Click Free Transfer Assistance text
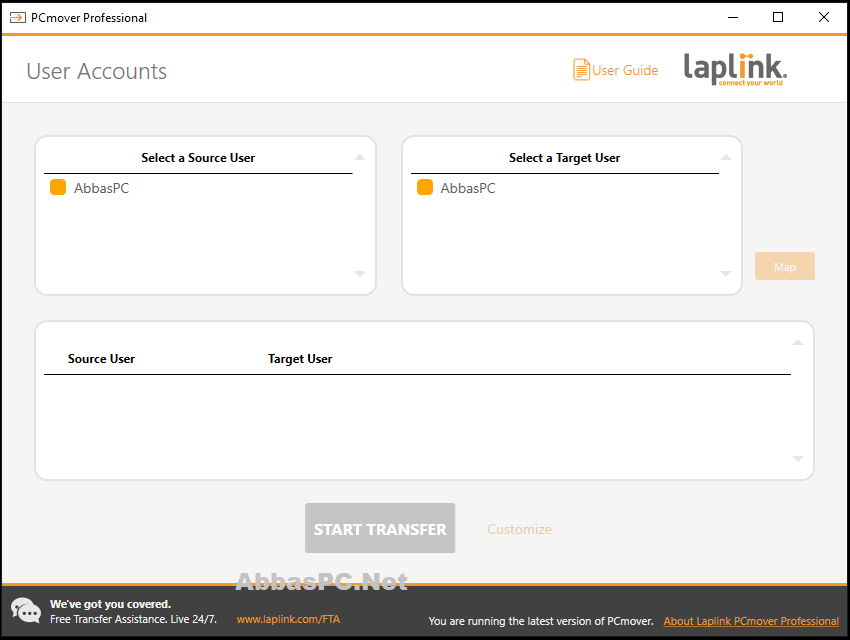Screen dimensions: 850x640 point(133,619)
